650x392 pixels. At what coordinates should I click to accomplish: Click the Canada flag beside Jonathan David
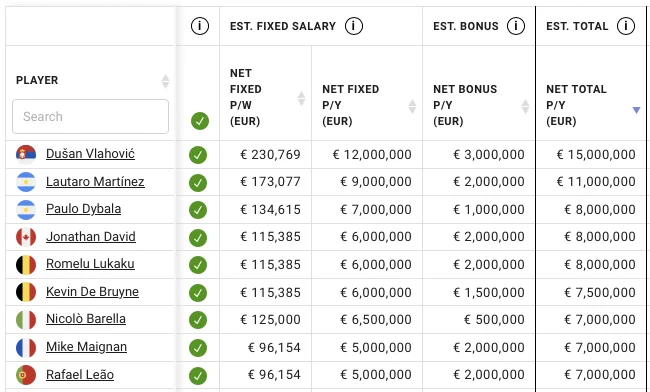26,237
